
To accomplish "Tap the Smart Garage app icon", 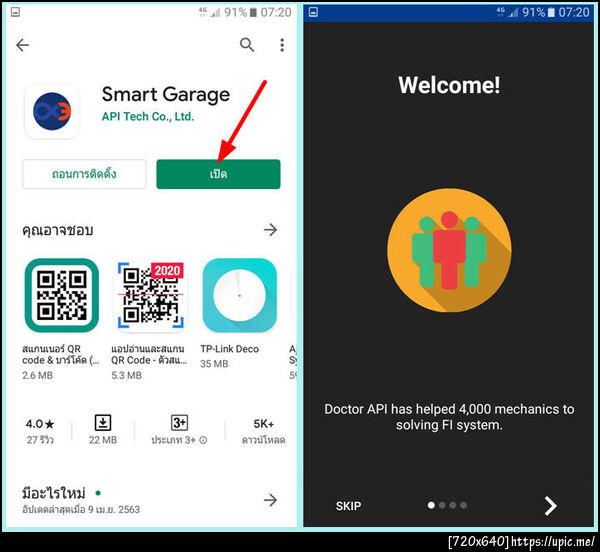I will point(52,111).
